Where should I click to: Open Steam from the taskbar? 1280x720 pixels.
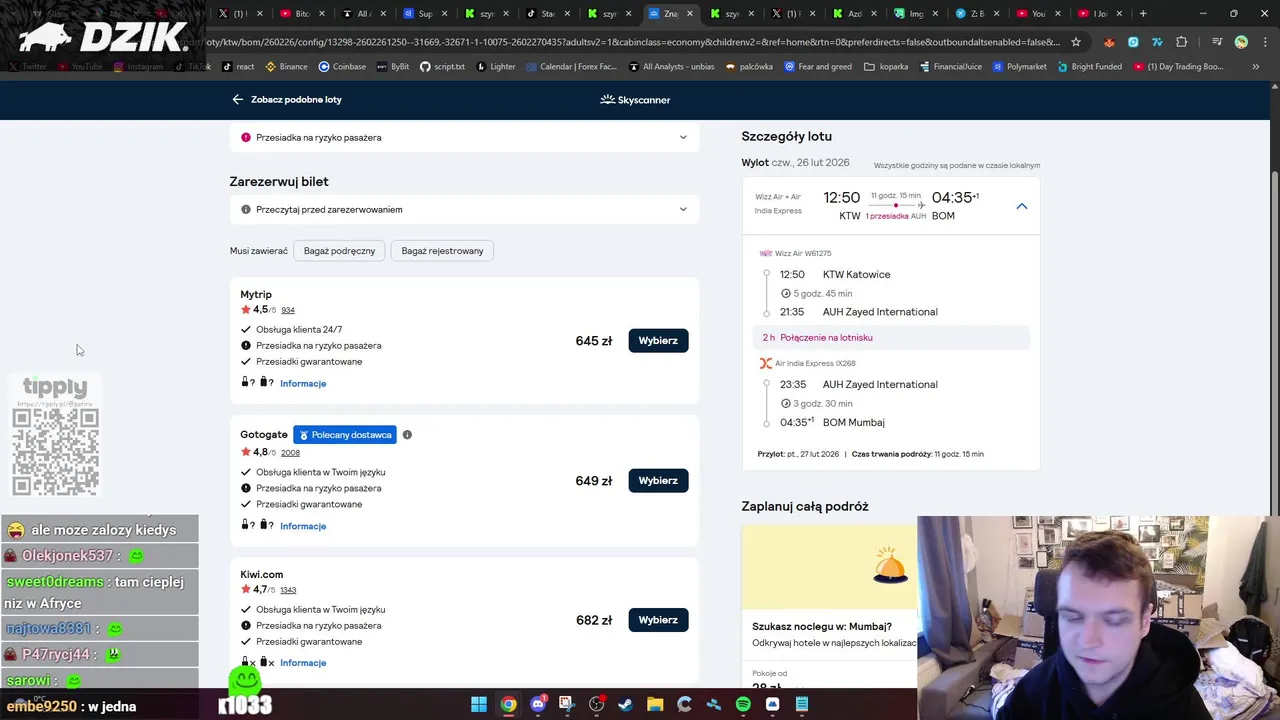point(626,705)
